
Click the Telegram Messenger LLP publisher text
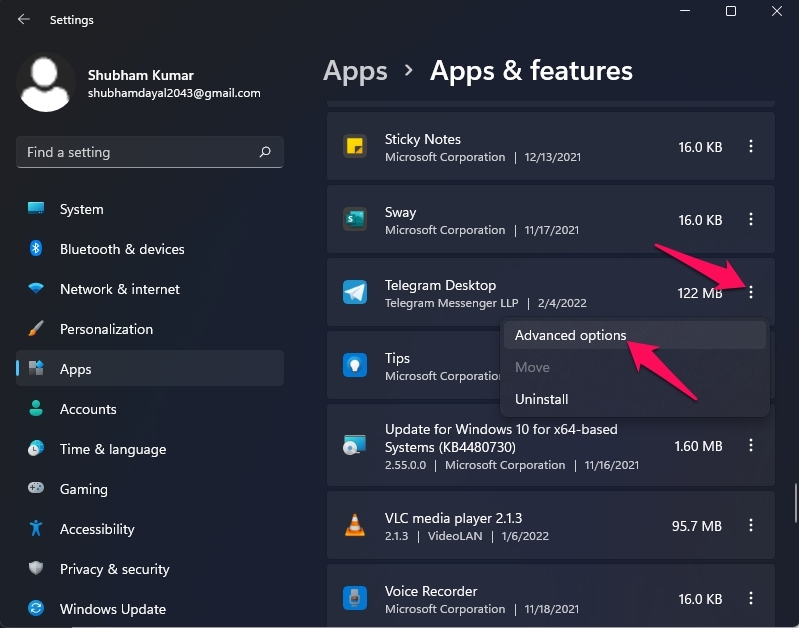click(x=451, y=303)
